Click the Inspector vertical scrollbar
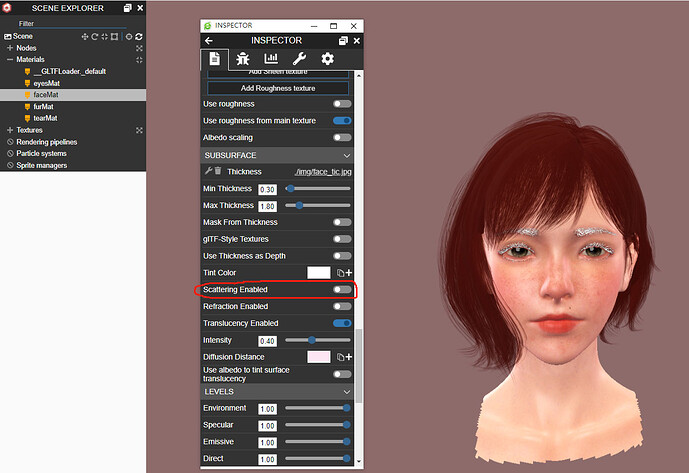 tap(359, 365)
